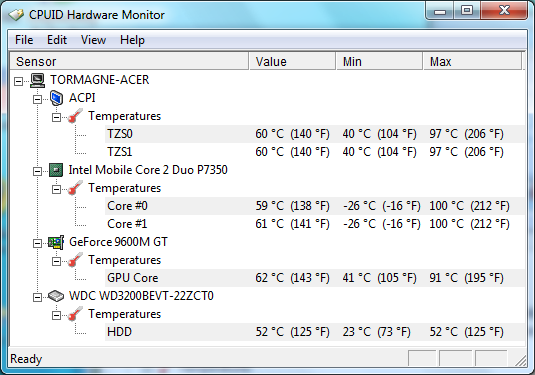Select the TZS0 sensor row
This screenshot has width=535, height=375.
point(315,134)
